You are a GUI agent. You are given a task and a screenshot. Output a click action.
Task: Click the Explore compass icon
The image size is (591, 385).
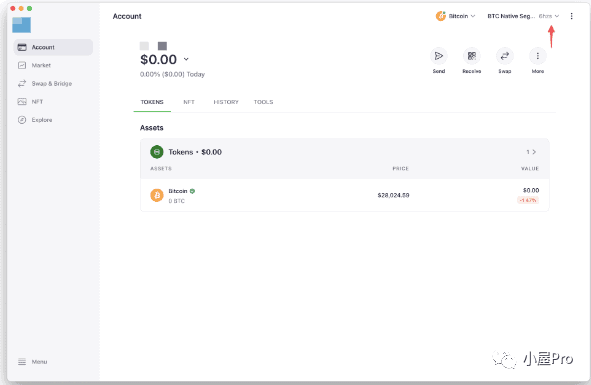click(22, 120)
